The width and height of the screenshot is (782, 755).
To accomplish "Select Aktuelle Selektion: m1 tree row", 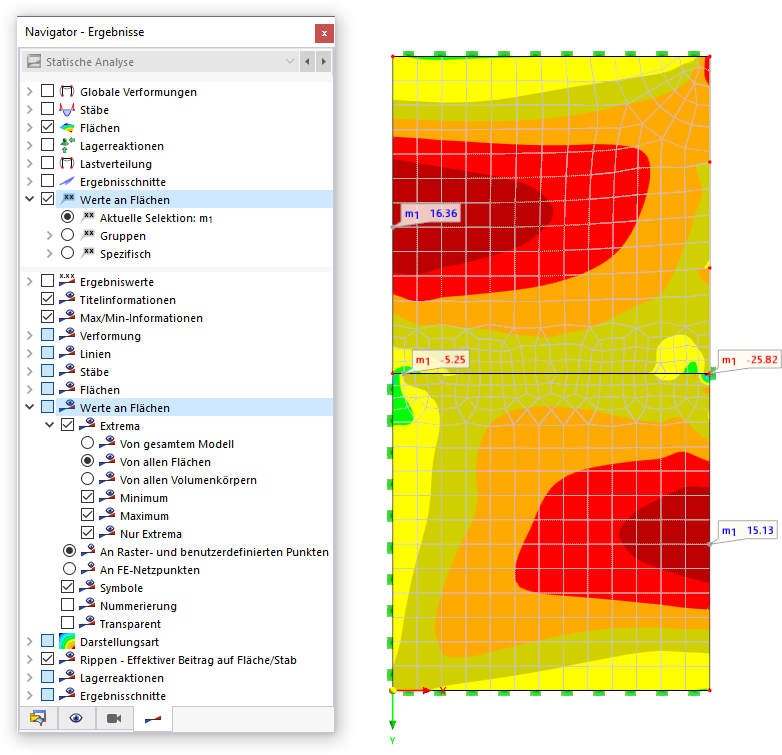I will 156,218.
